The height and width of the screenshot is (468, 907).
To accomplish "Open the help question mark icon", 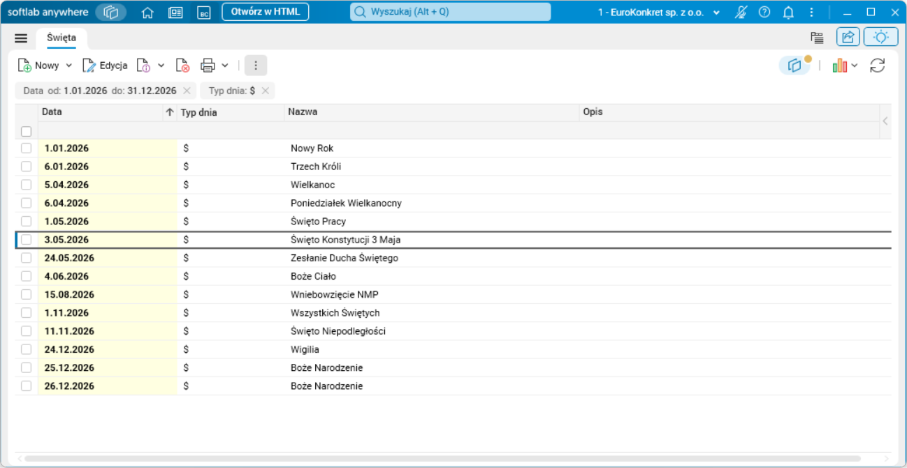I will point(764,12).
